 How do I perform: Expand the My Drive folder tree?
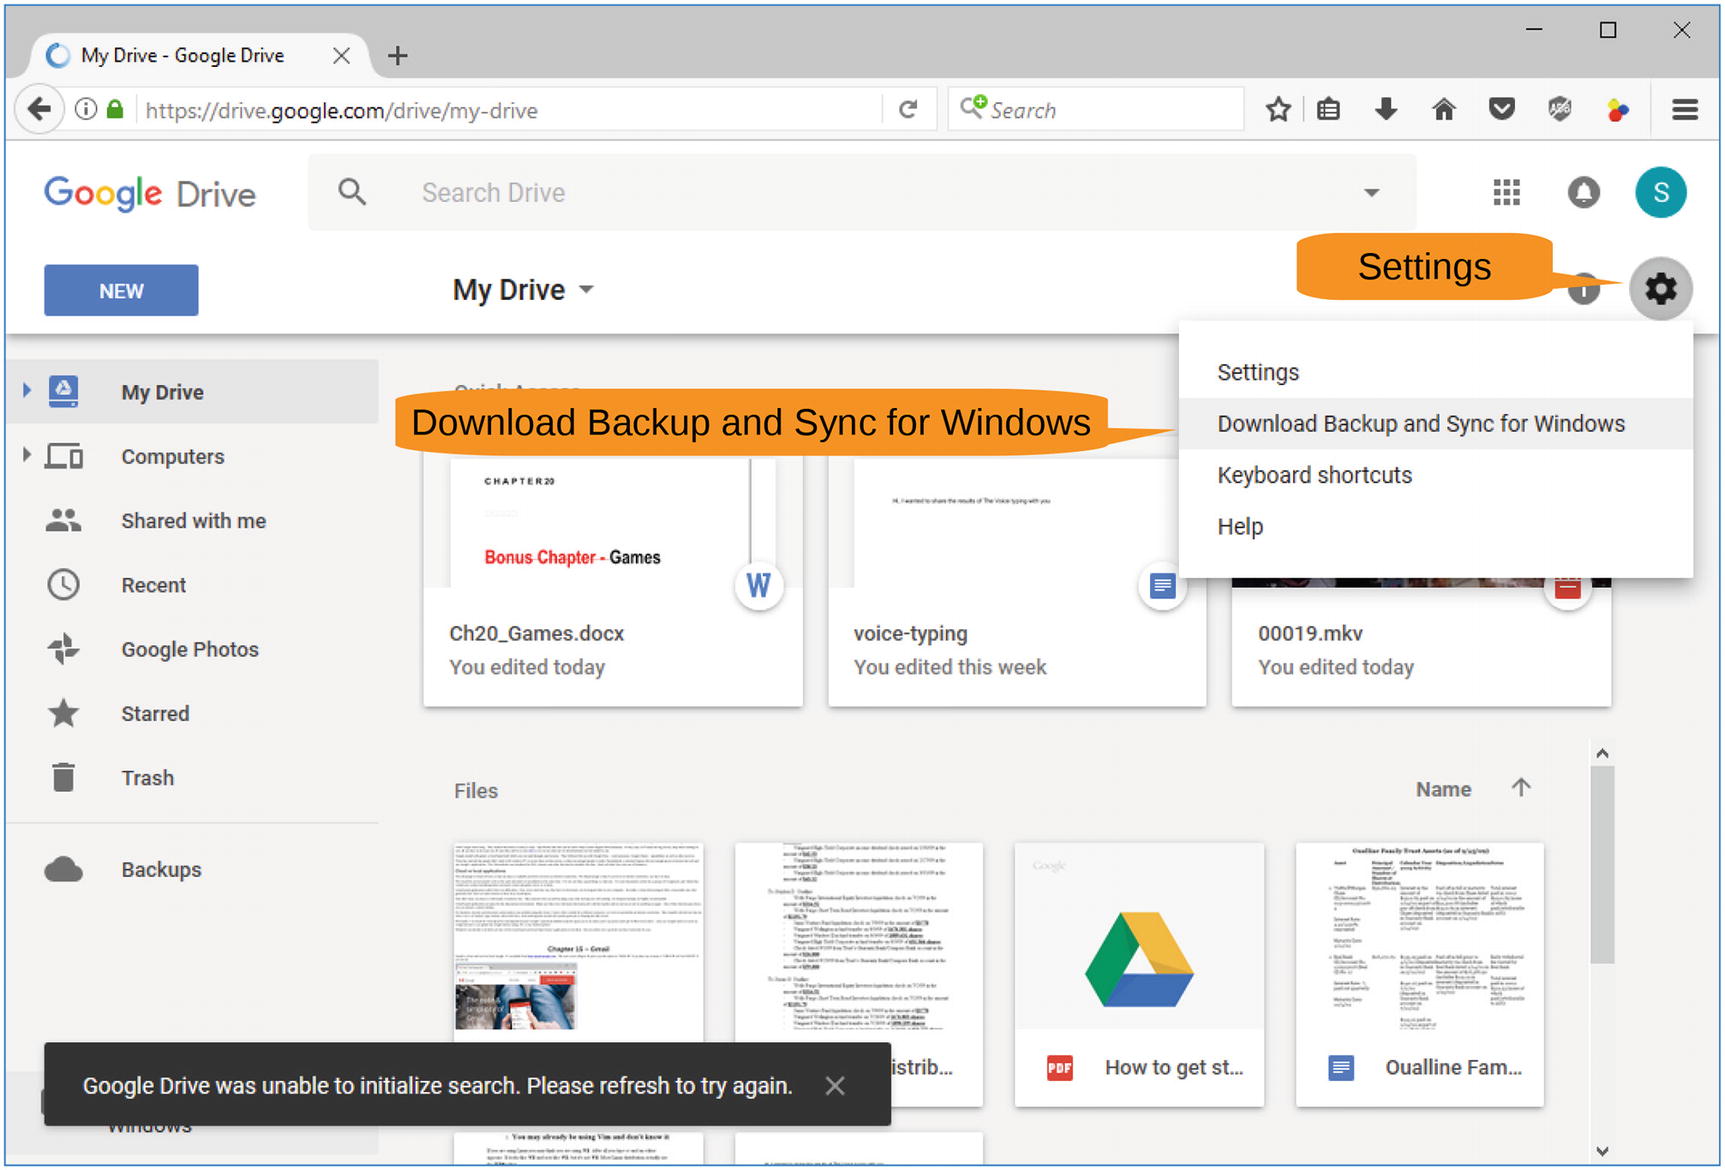pyautogui.click(x=26, y=390)
